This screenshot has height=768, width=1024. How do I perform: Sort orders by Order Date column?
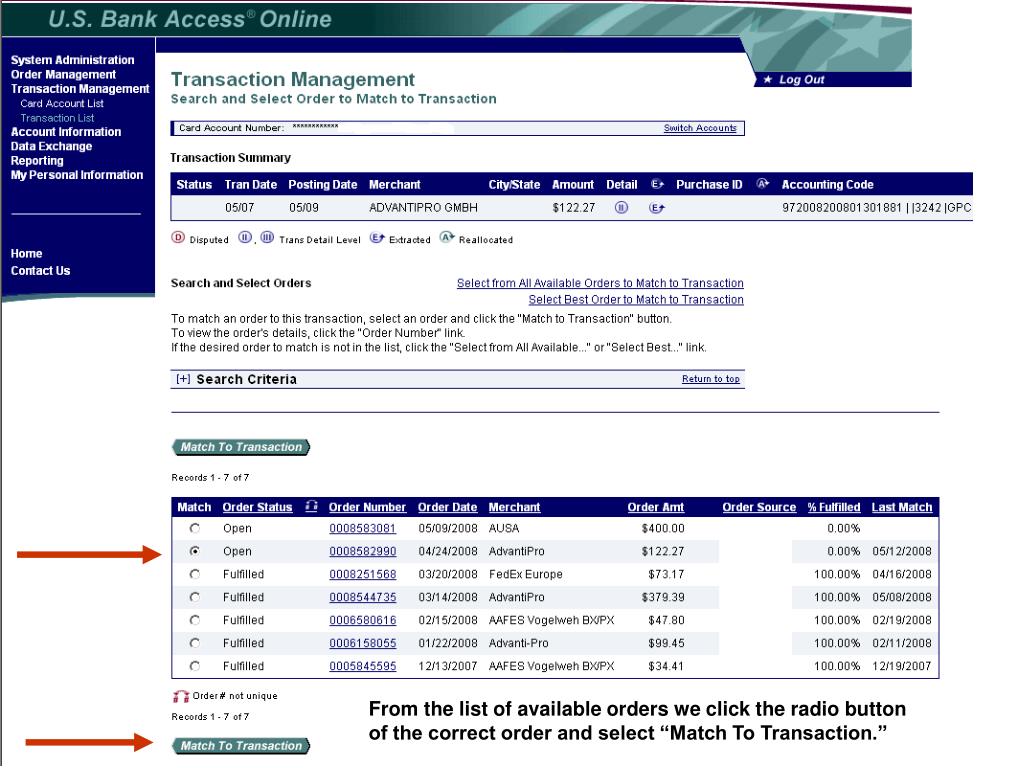(447, 507)
